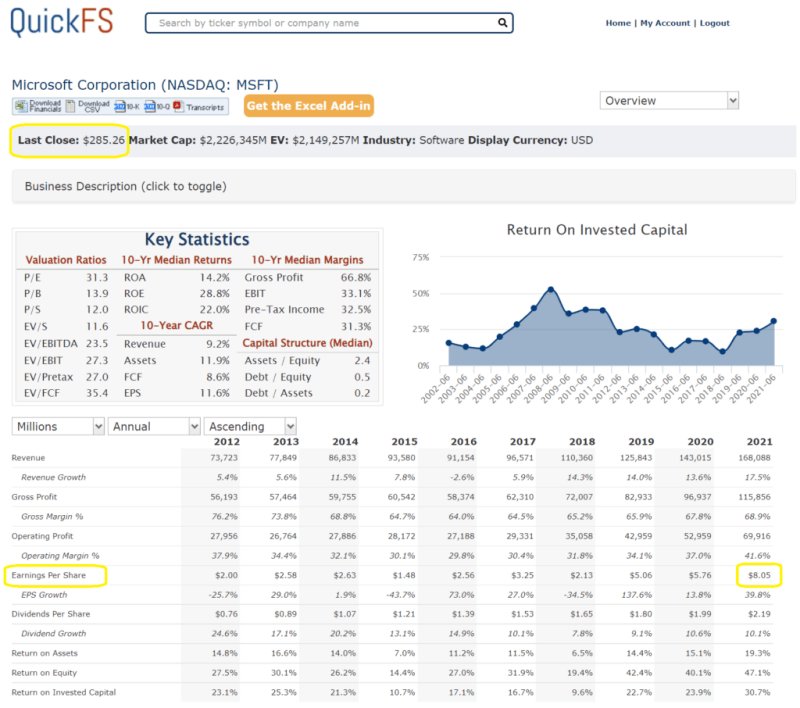Click the Download CSV label

[93, 106]
